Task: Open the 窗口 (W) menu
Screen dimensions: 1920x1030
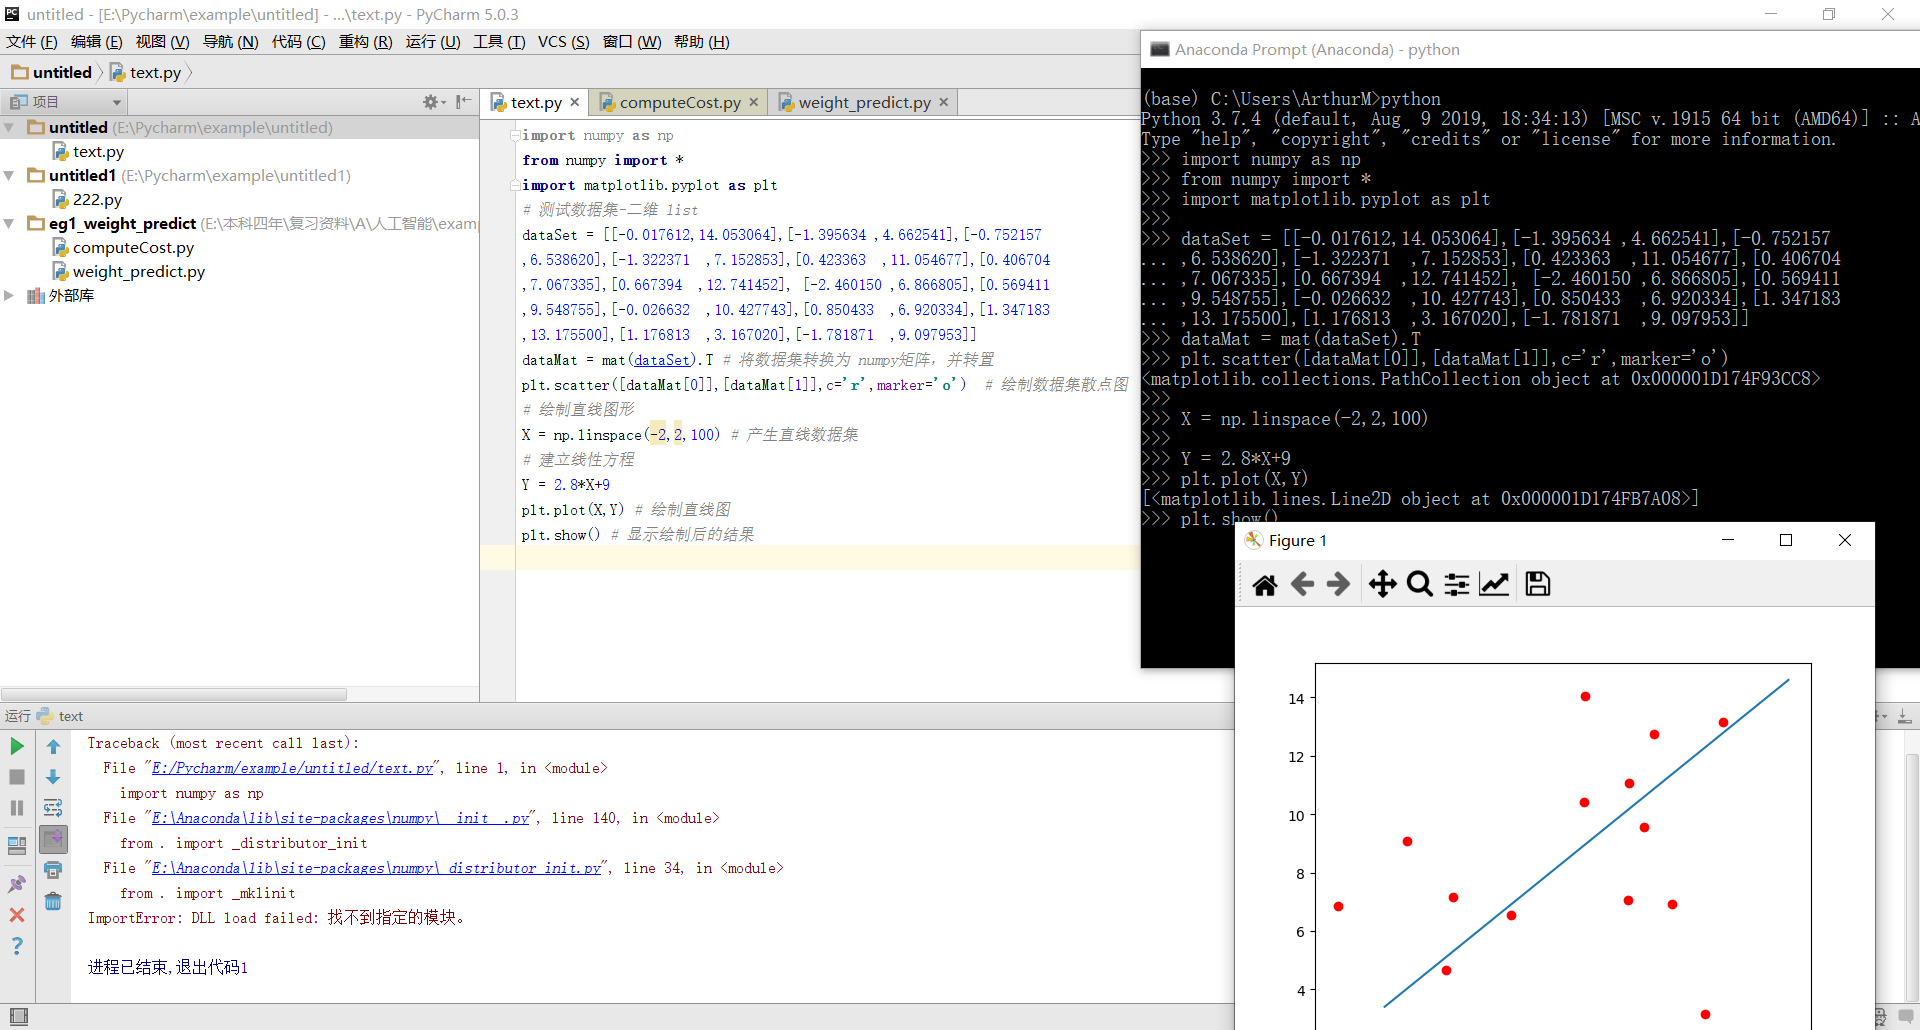Action: click(x=632, y=42)
